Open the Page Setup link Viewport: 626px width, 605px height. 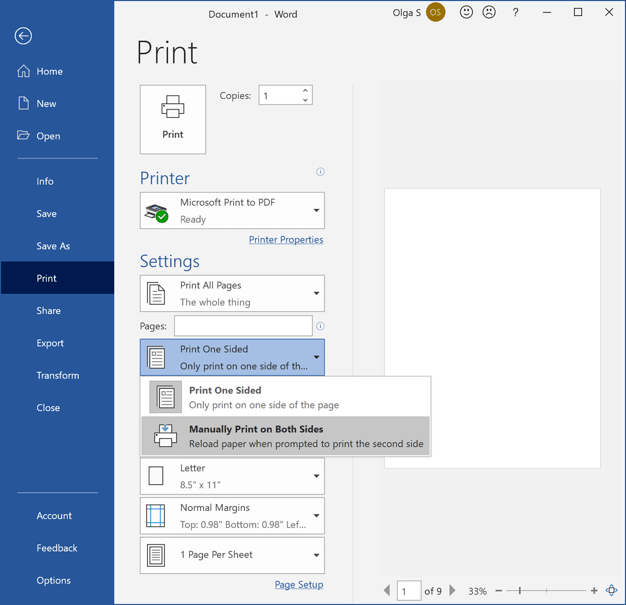coord(299,585)
